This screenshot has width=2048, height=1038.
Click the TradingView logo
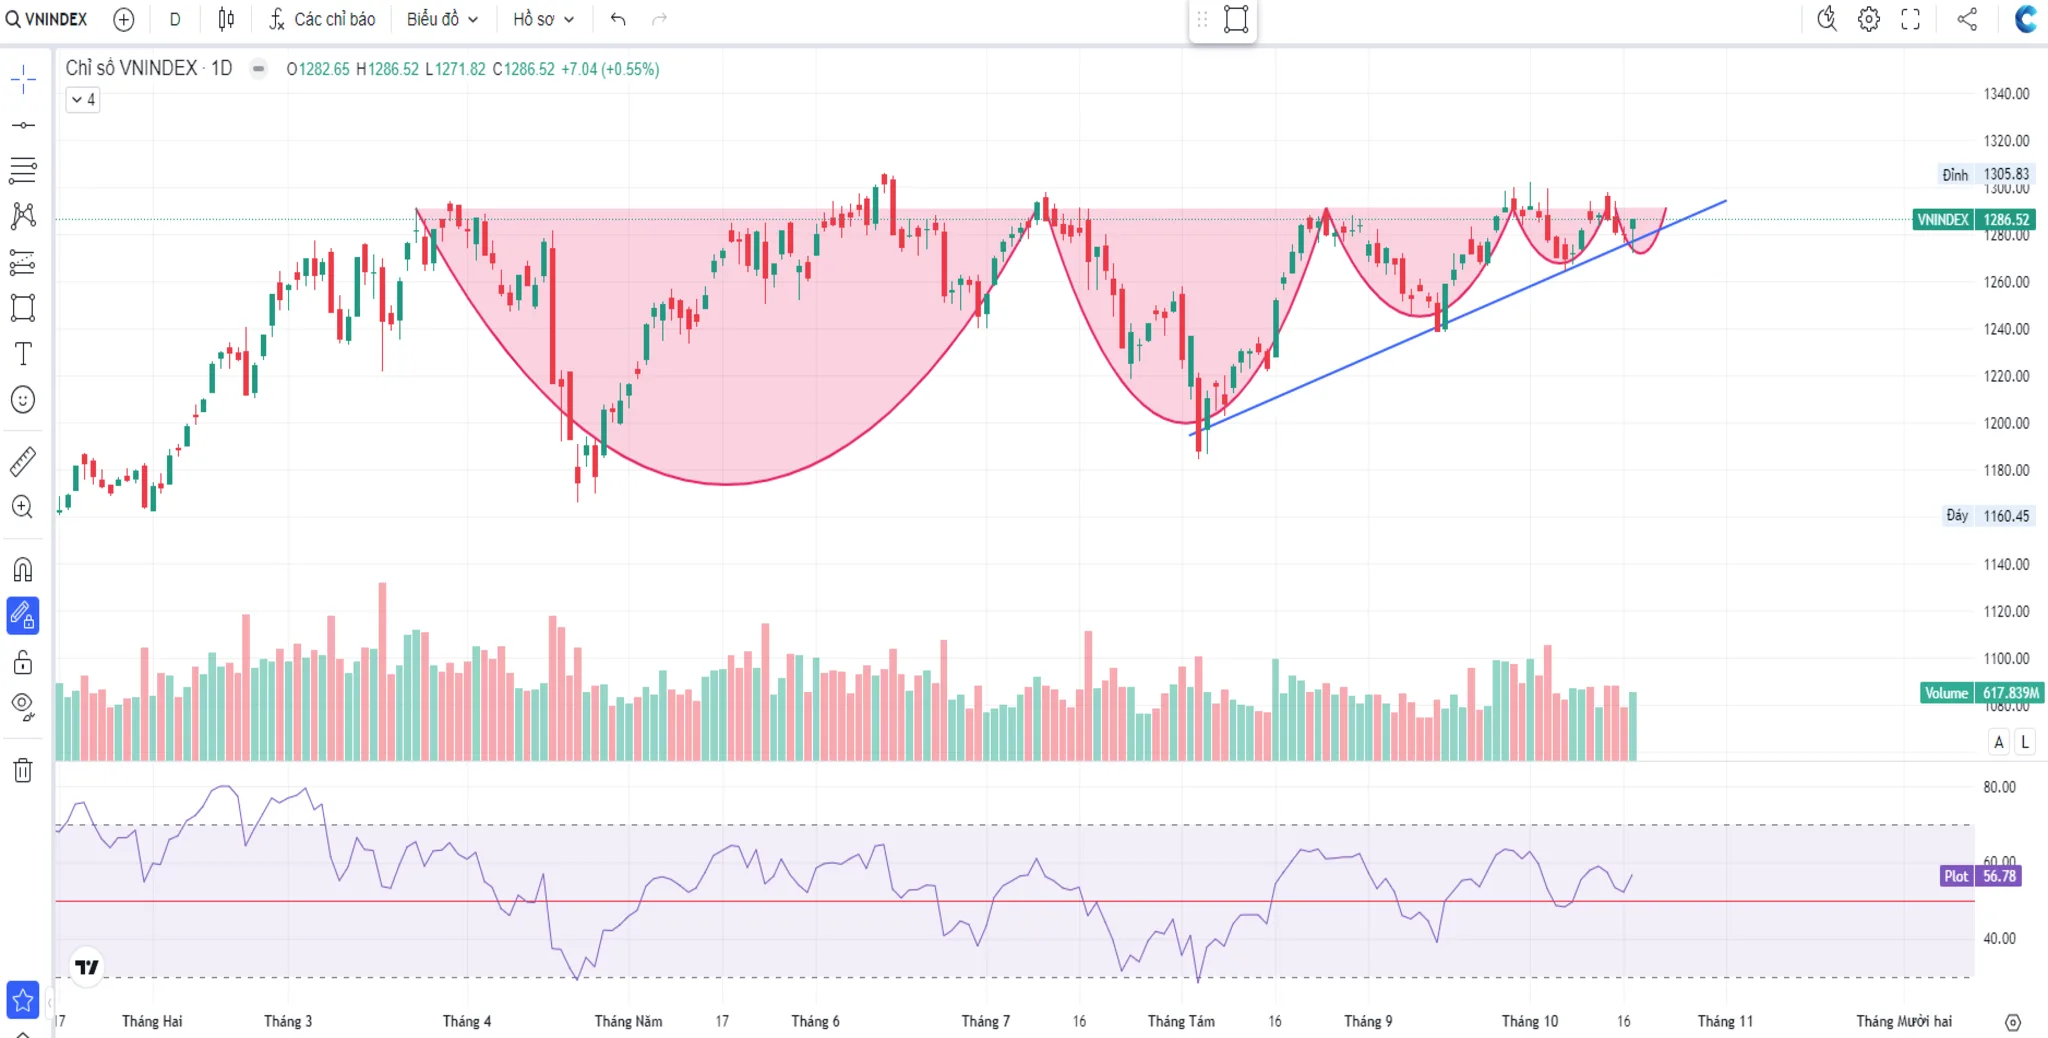(x=87, y=967)
